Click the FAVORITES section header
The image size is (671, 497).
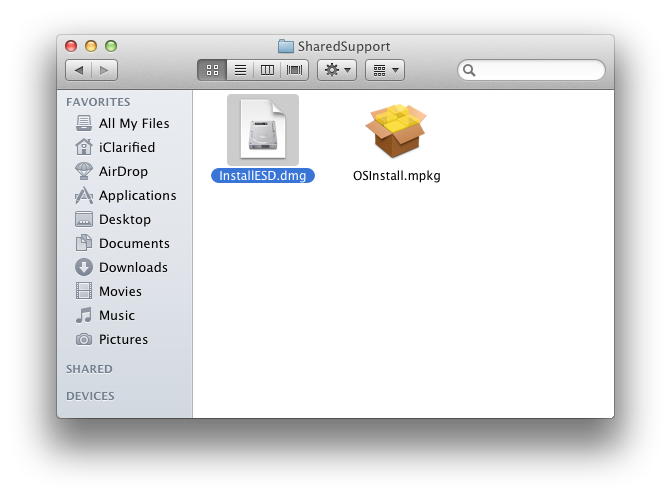pyautogui.click(x=98, y=102)
